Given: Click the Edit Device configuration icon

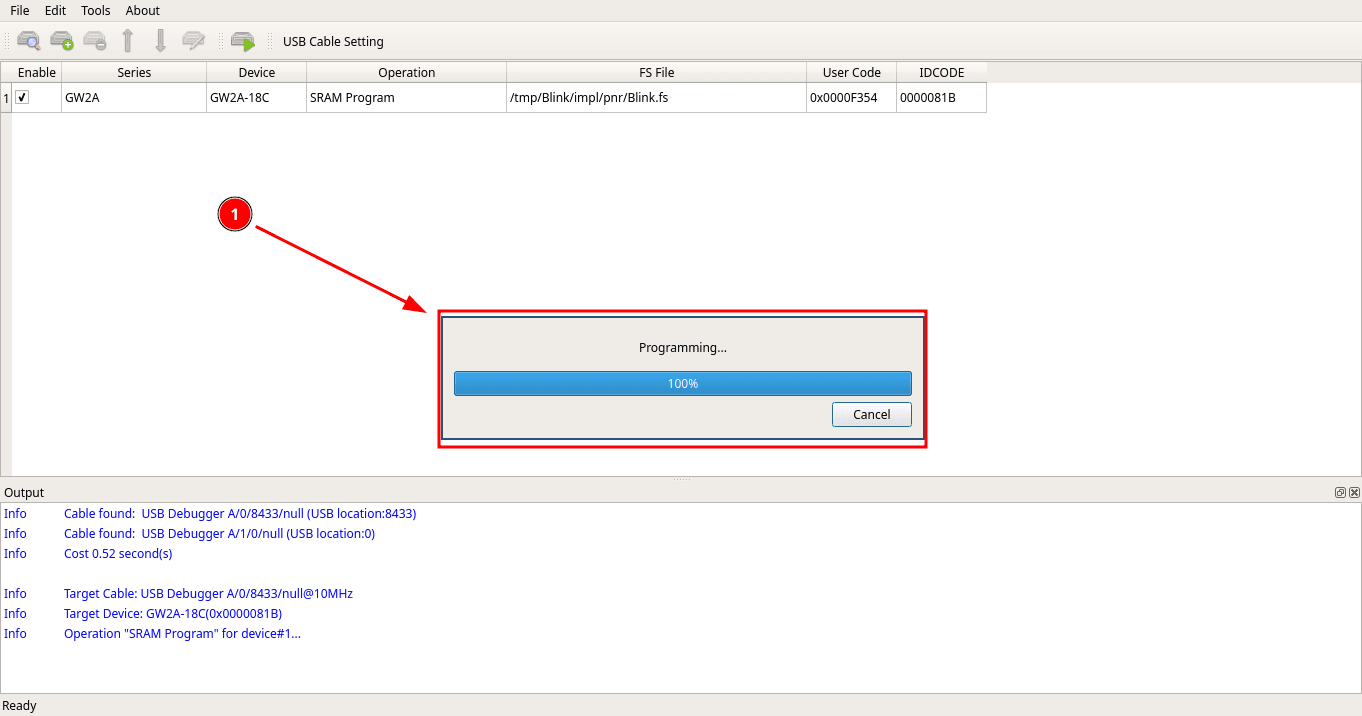Looking at the screenshot, I should point(193,41).
